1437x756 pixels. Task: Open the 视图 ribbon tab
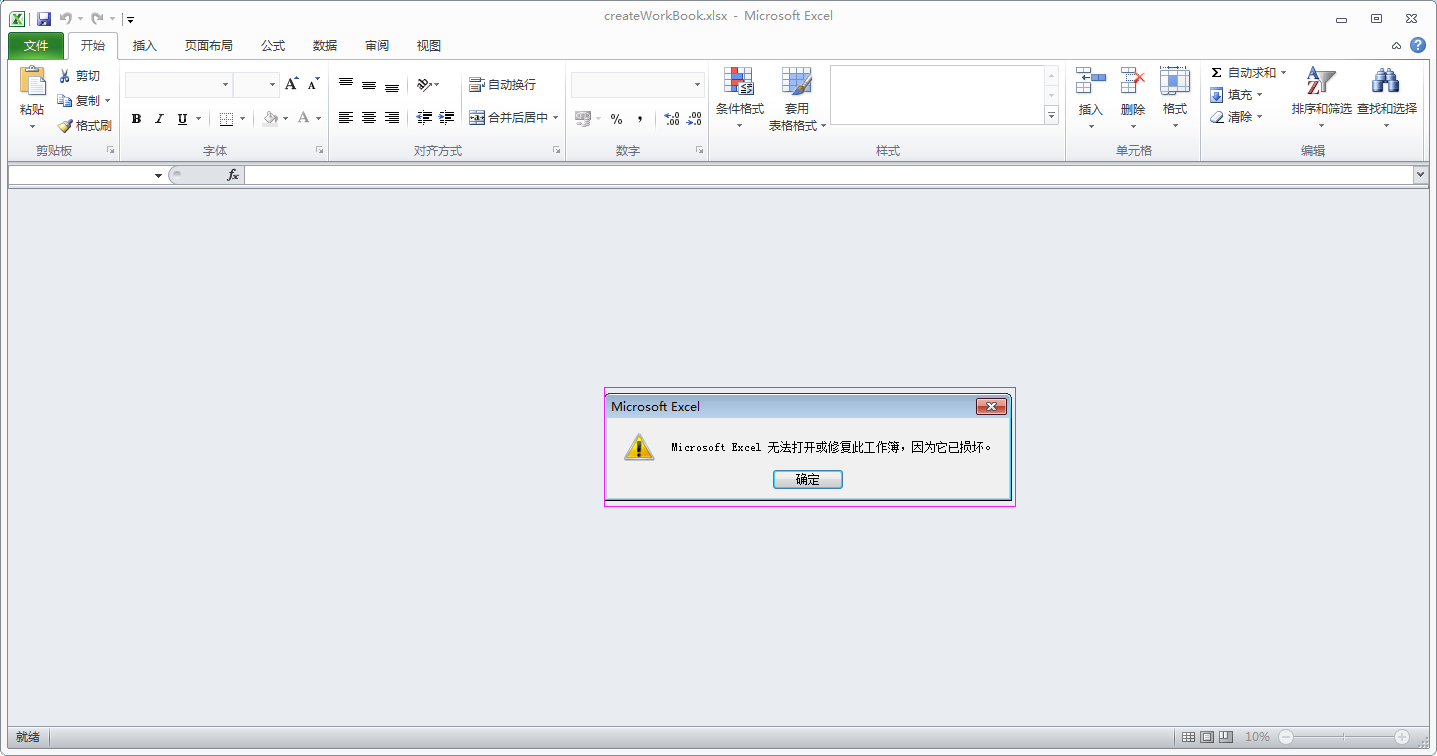pos(429,46)
